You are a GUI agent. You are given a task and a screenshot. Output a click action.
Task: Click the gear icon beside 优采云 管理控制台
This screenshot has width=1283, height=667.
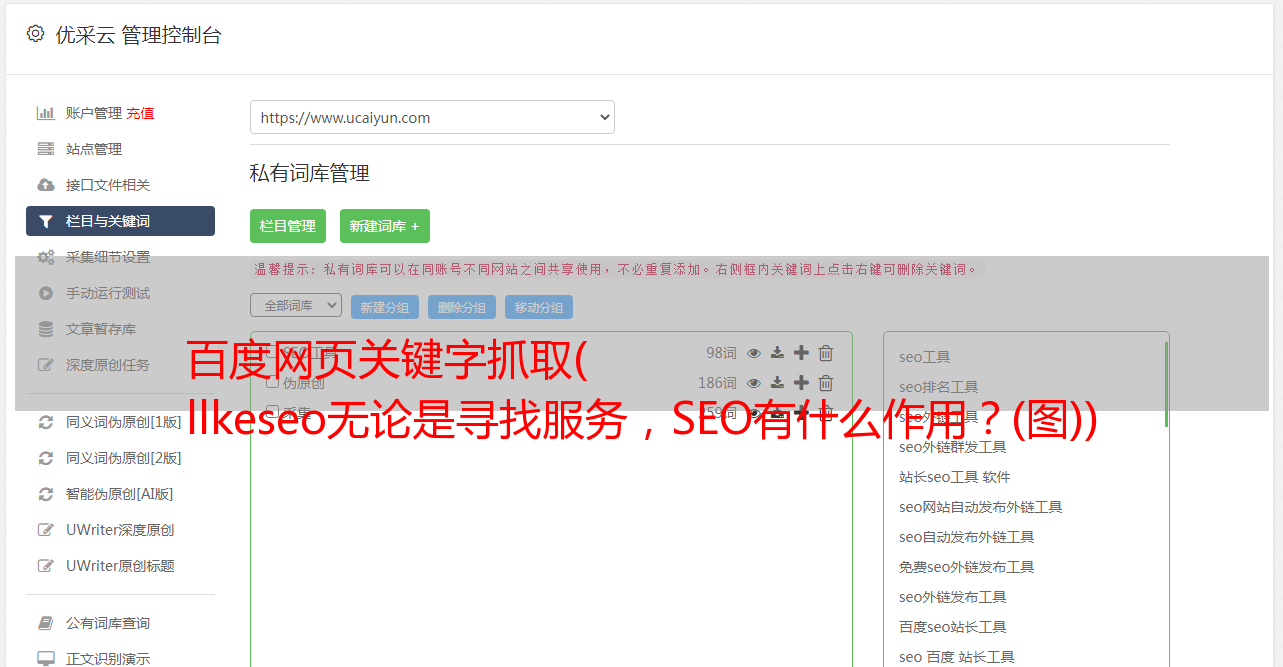tap(36, 34)
